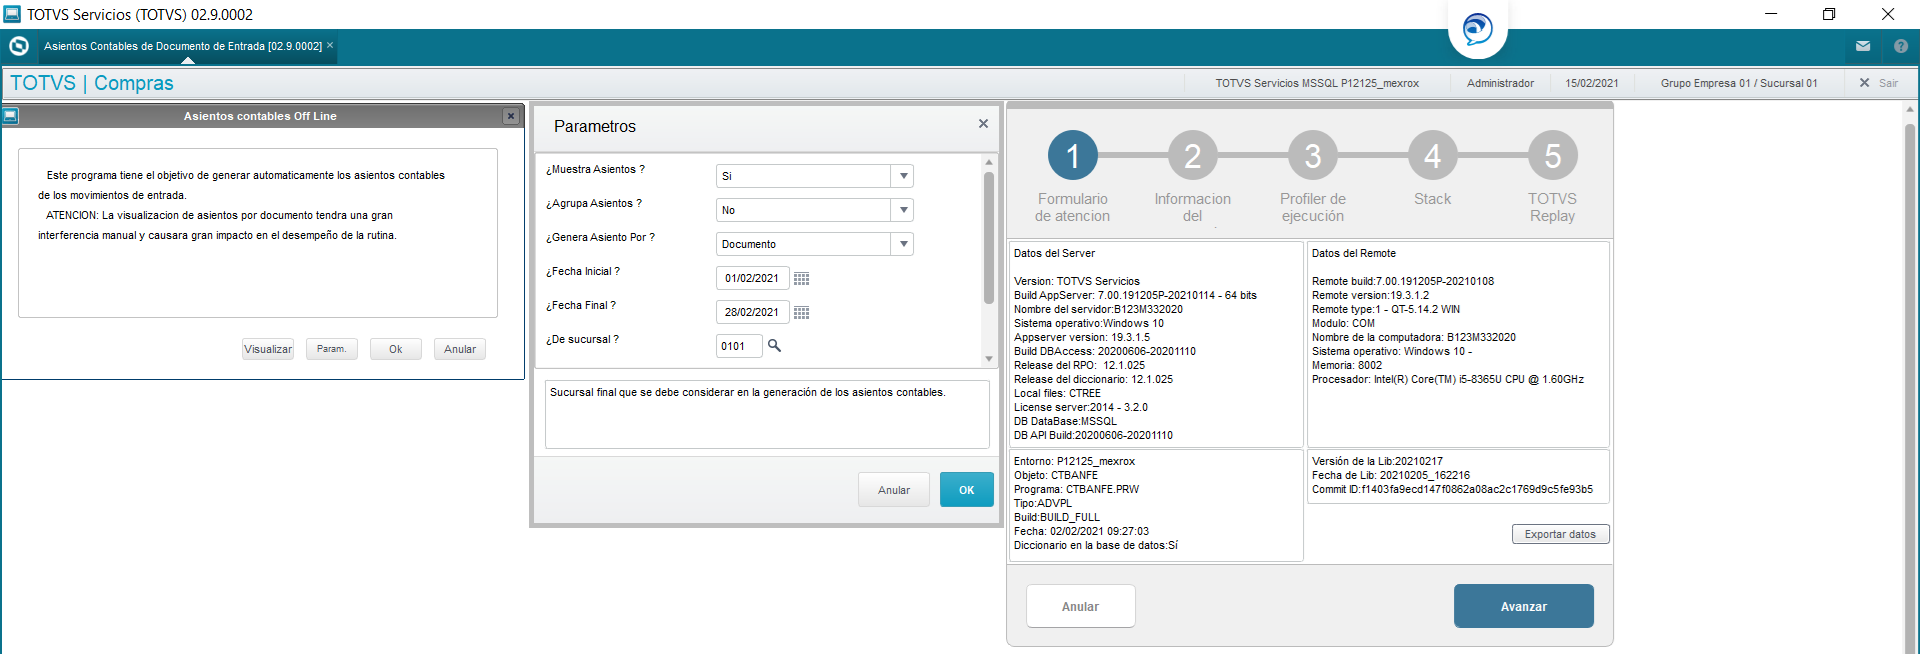Close the Asientos Contables de Documento tab

[330, 45]
